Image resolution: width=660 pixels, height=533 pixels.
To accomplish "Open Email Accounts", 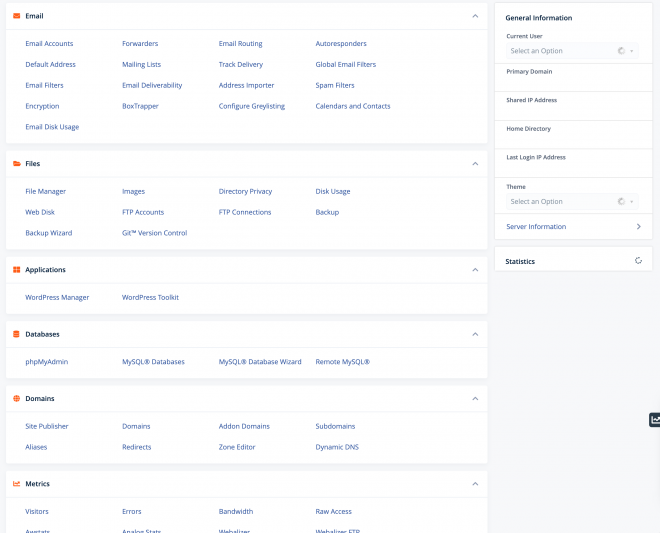I will [49, 44].
